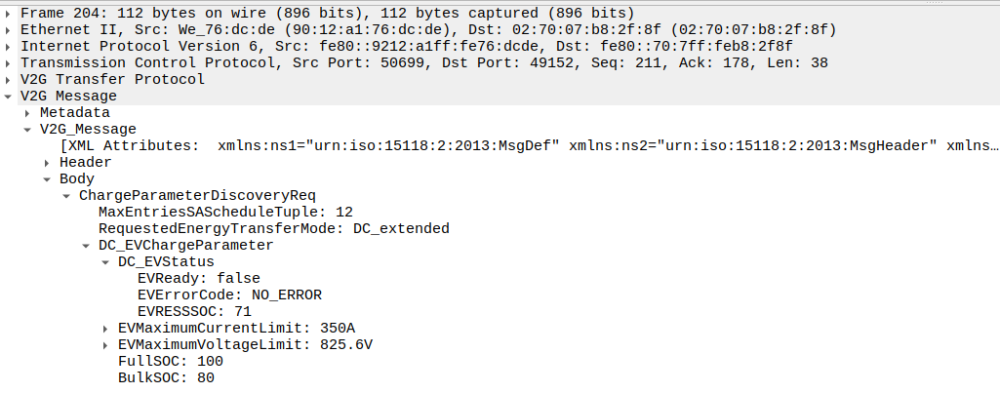Screen dimensions: 1000x393
Task: Expand the Header node
Action: (47, 163)
